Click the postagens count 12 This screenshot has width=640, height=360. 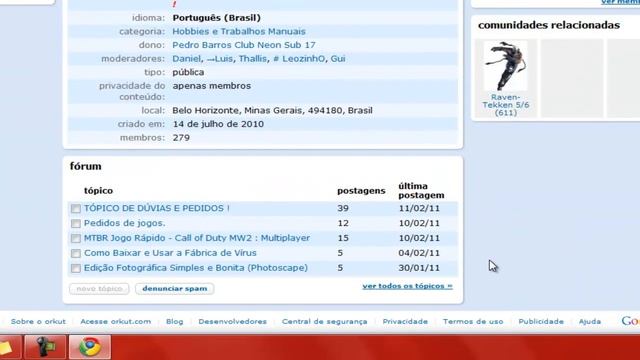point(343,223)
